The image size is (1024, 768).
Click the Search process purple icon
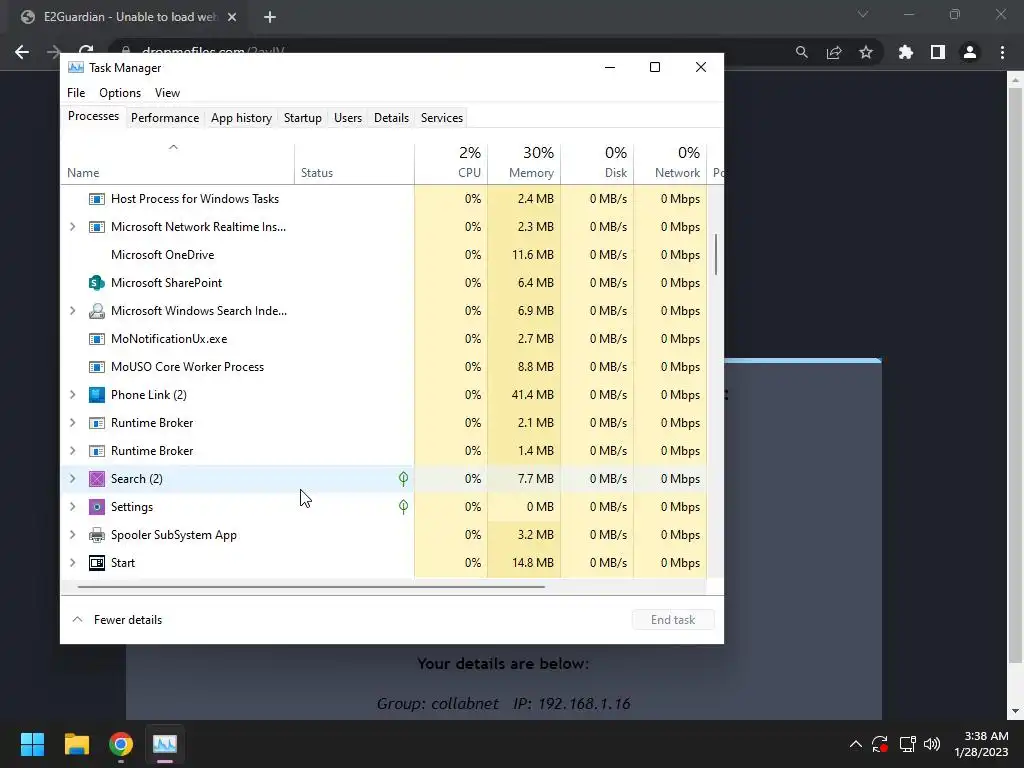97,479
